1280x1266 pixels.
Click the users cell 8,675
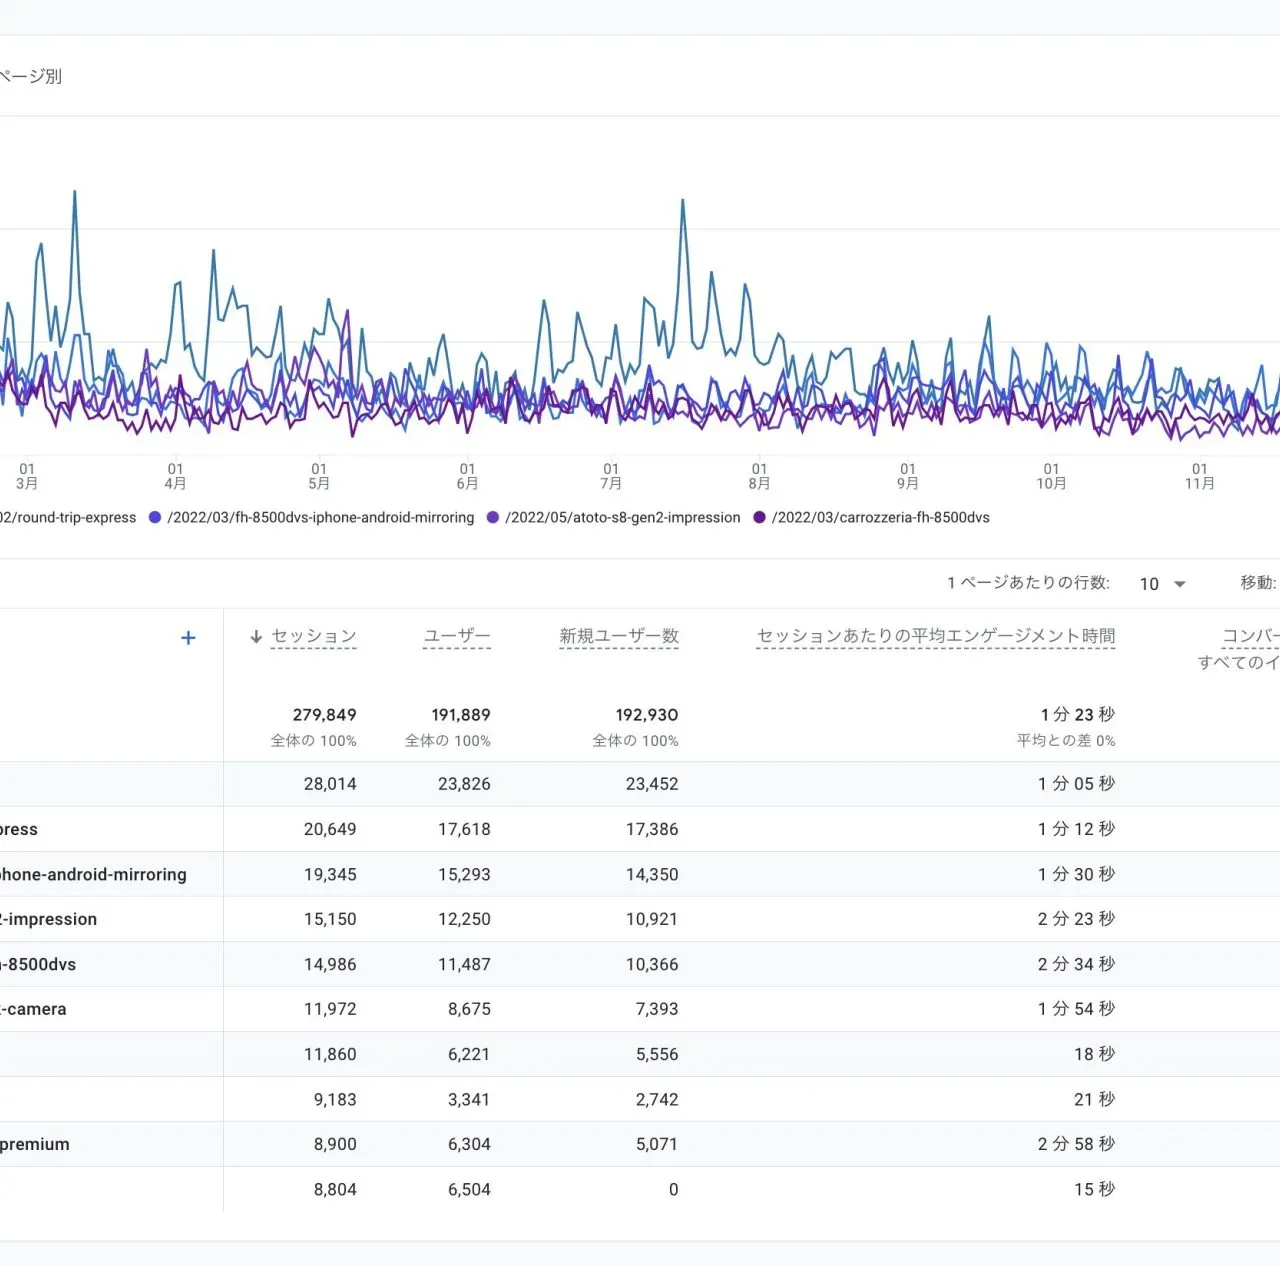469,1009
